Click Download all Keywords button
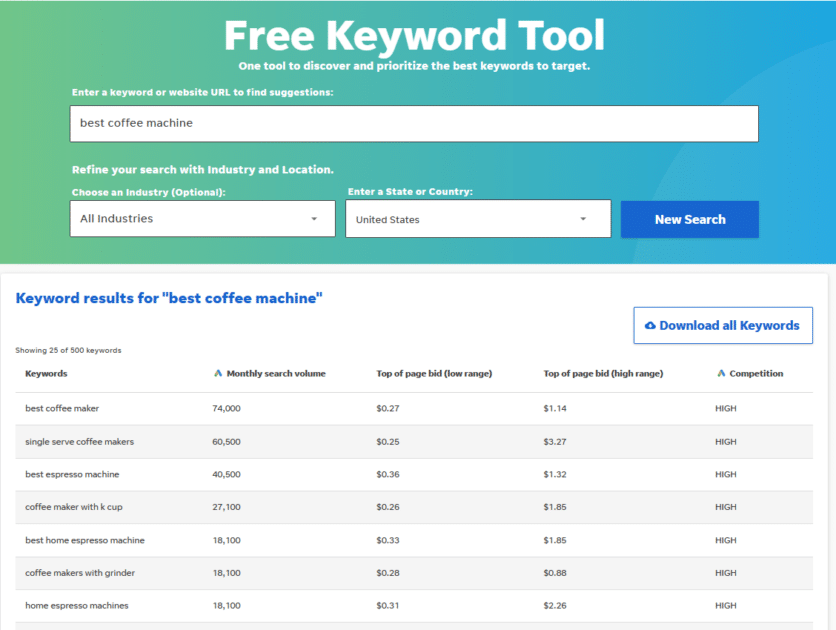This screenshot has width=836, height=630. click(723, 325)
